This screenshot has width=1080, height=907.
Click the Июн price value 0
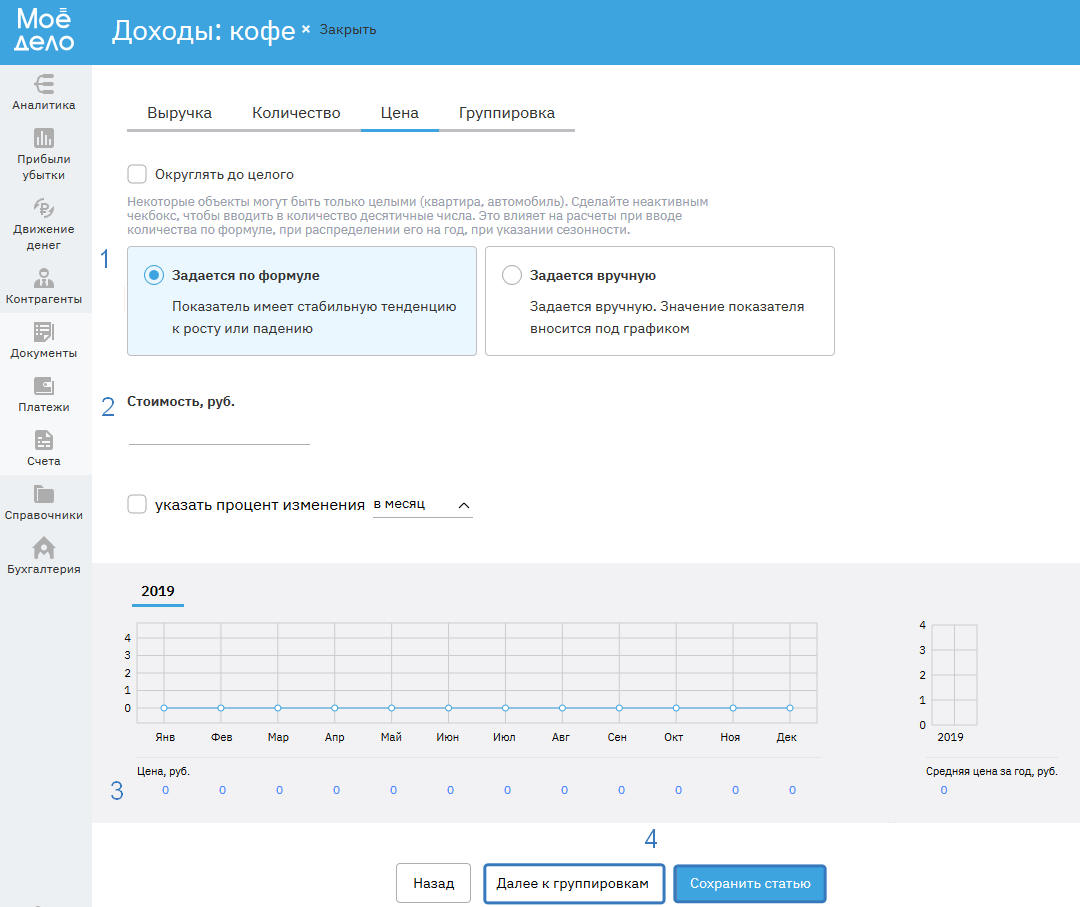coord(450,790)
